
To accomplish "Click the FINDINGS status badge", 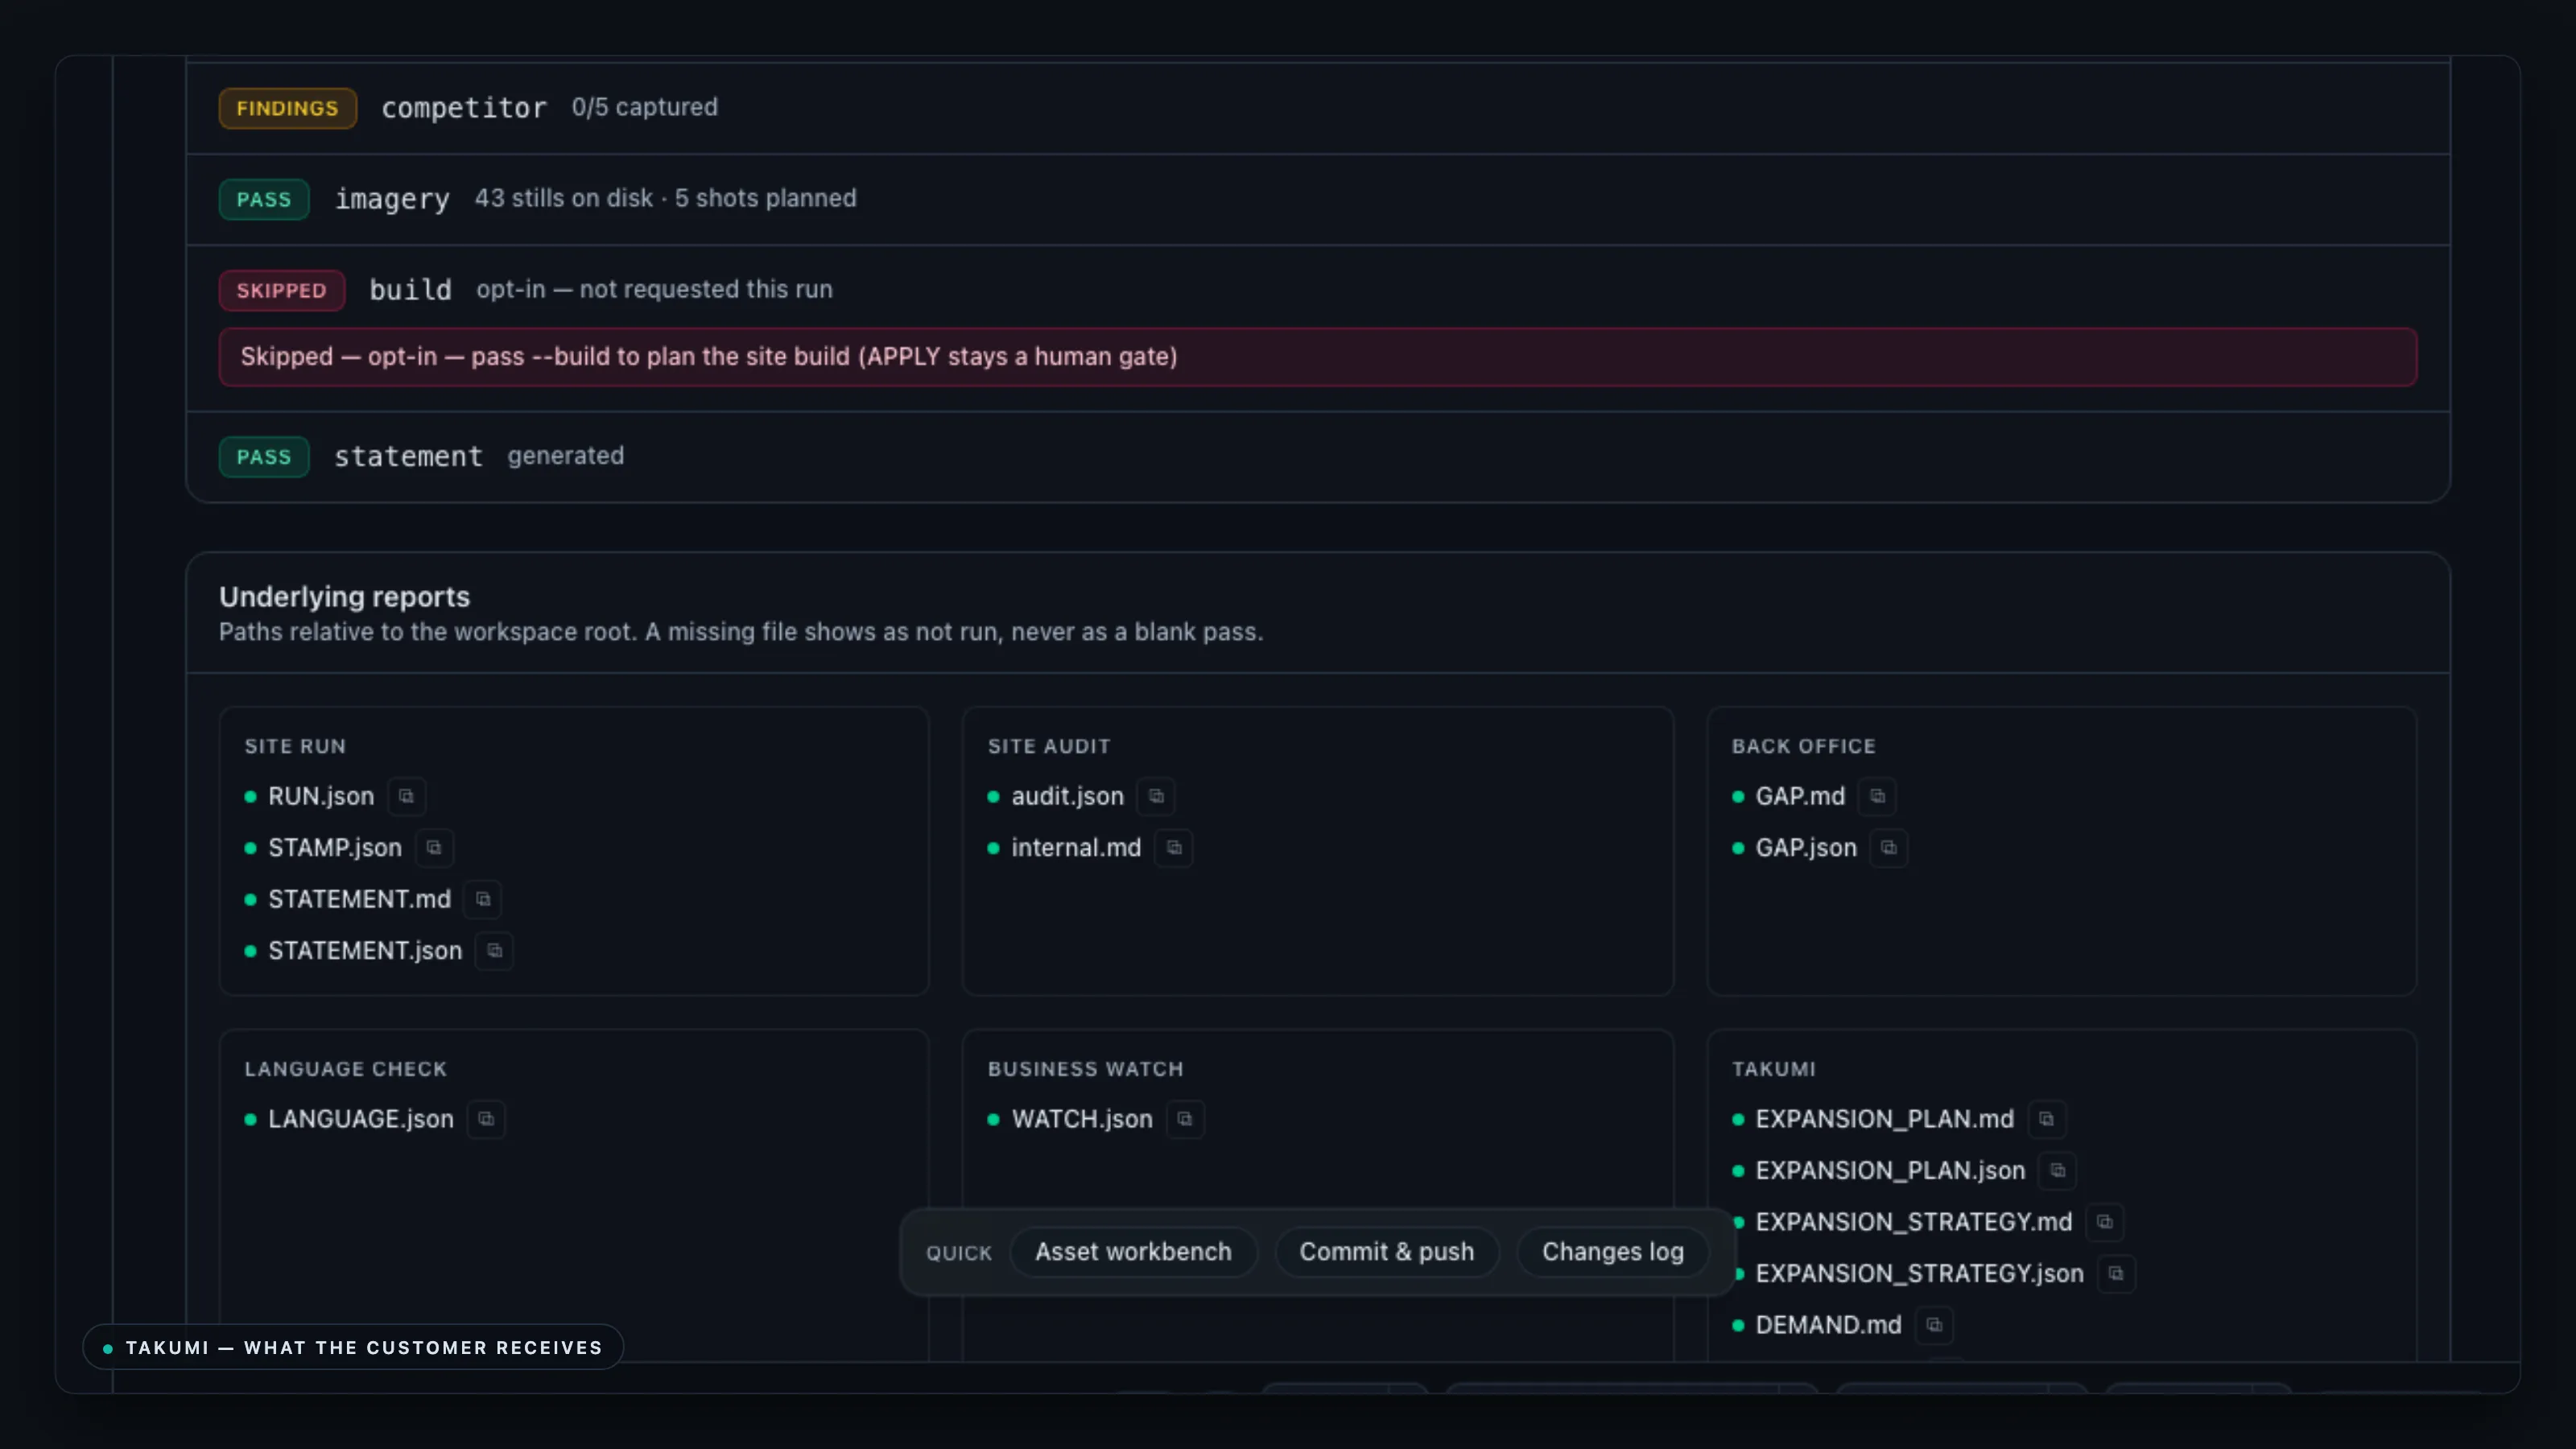I will (x=288, y=108).
